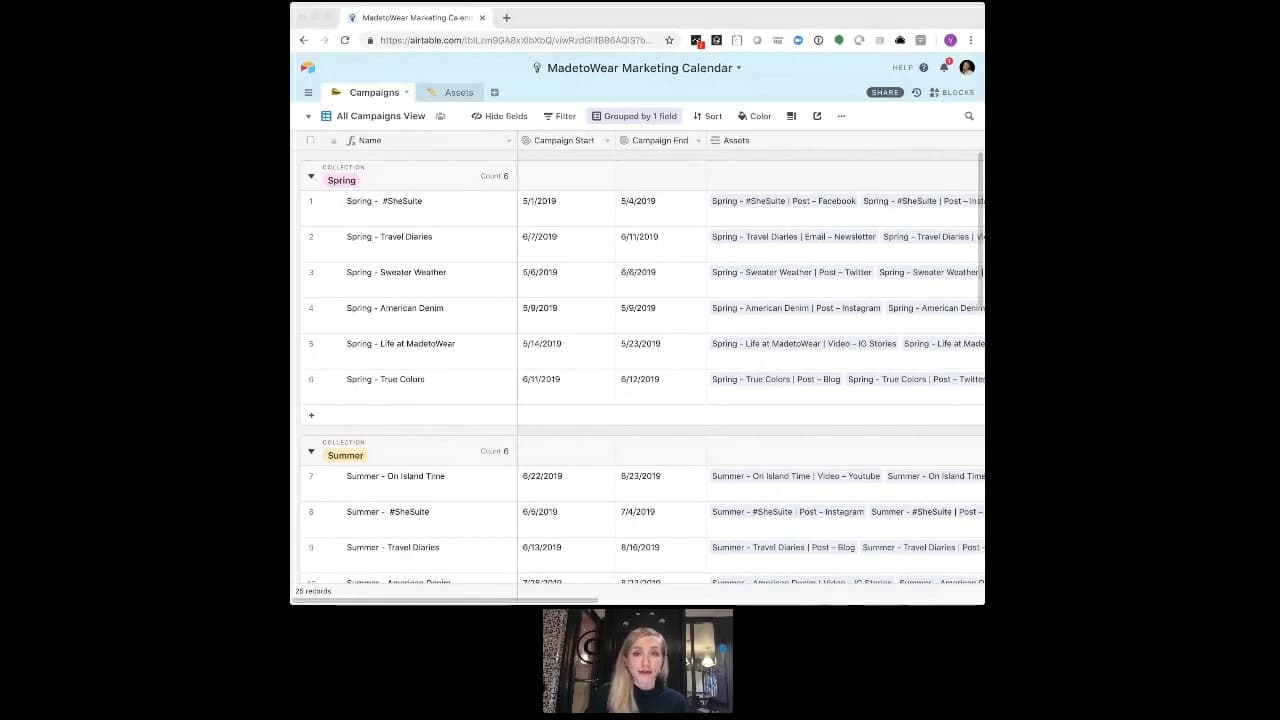This screenshot has height=720, width=1280.
Task: Open Blocks panel
Action: [952, 92]
